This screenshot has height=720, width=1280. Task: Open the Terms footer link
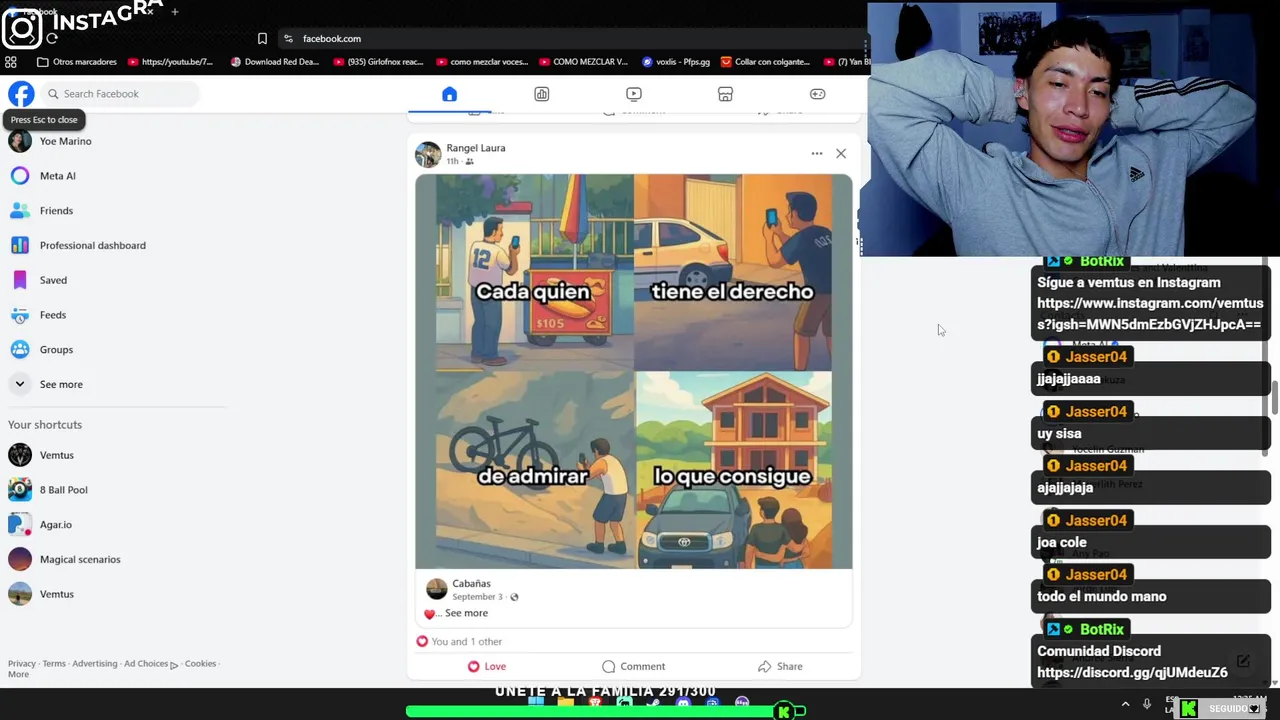click(54, 664)
